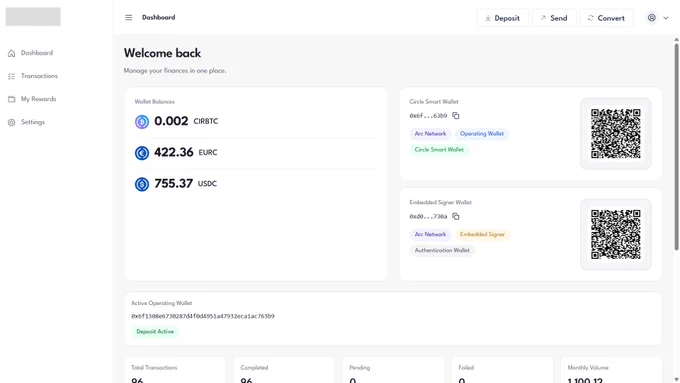The height and width of the screenshot is (383, 680).
Task: Click the Deposit button
Action: click(x=502, y=18)
